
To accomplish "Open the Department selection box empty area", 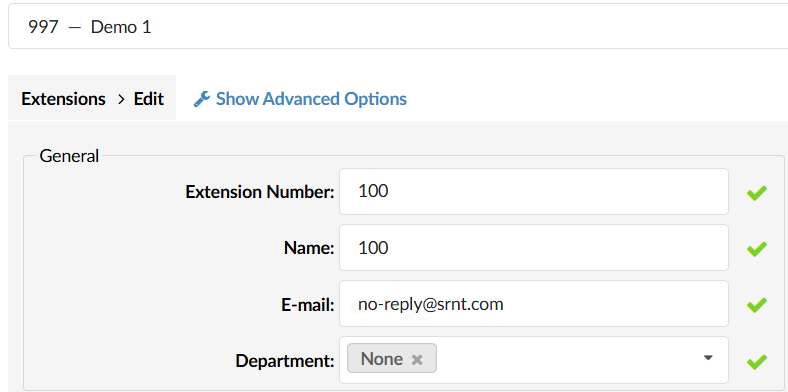I will 568,360.
